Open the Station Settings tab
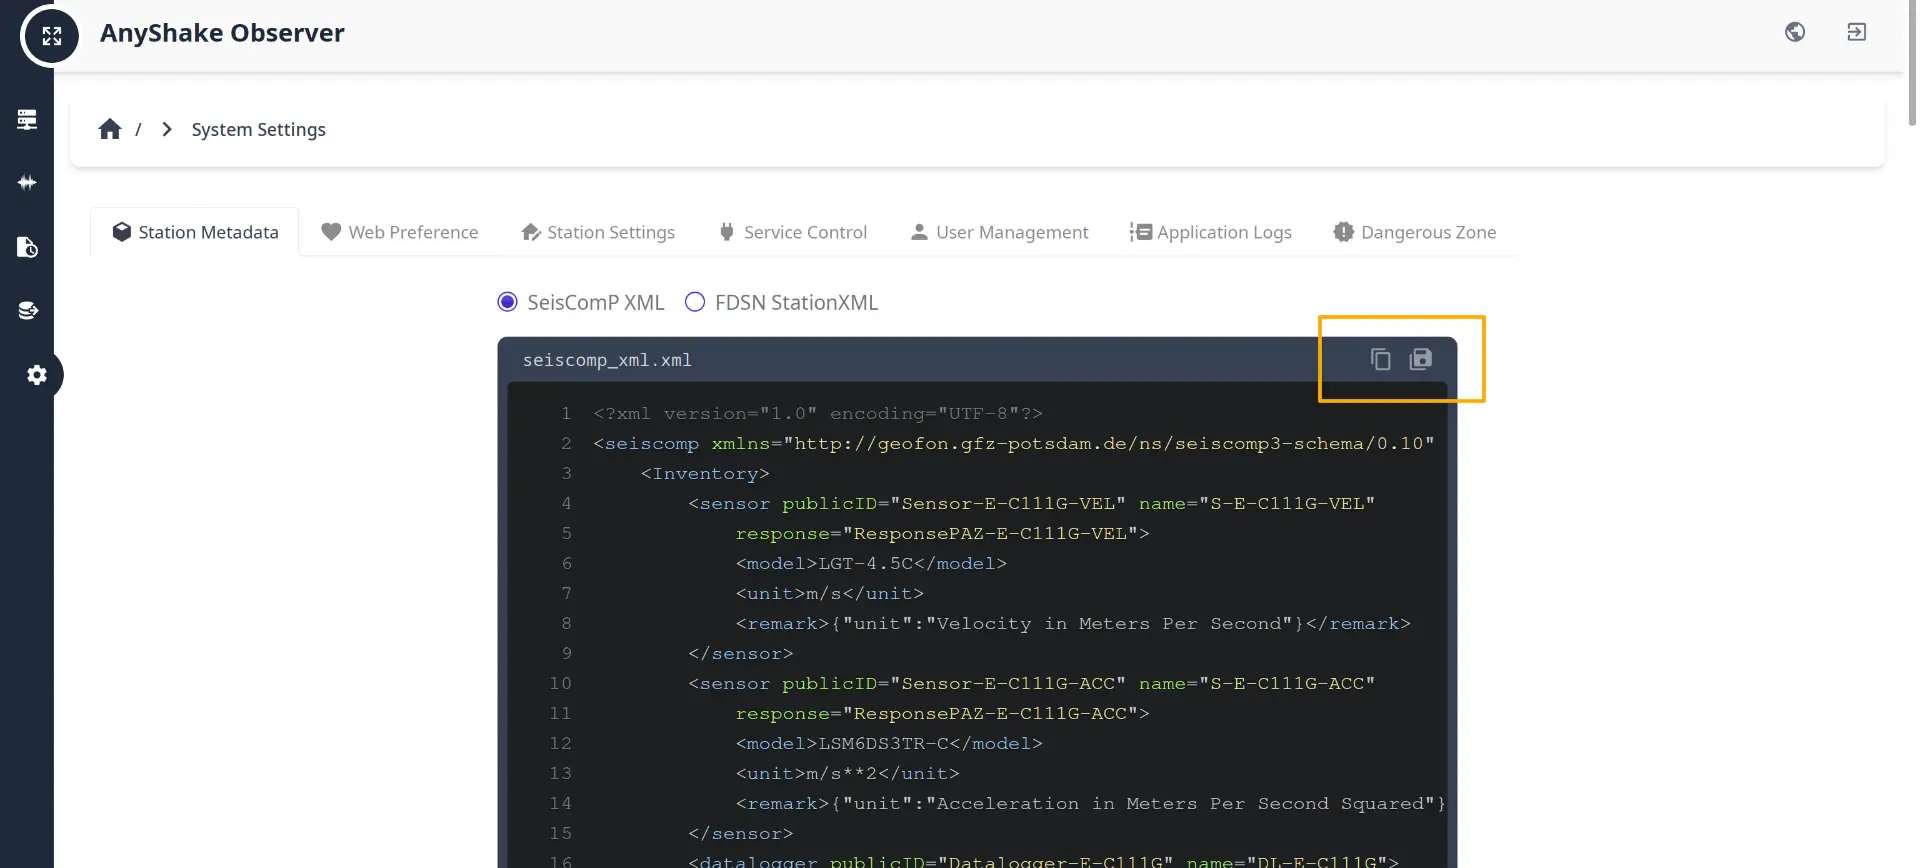Image resolution: width=1920 pixels, height=868 pixels. pyautogui.click(x=598, y=232)
